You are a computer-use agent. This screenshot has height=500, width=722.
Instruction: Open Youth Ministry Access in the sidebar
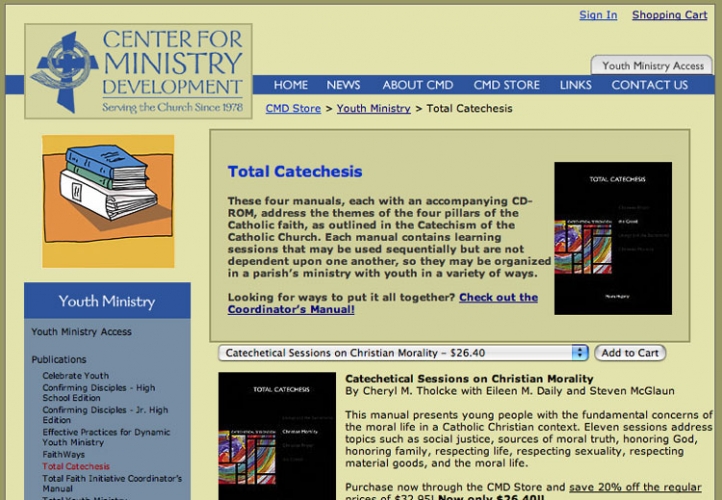tap(82, 332)
